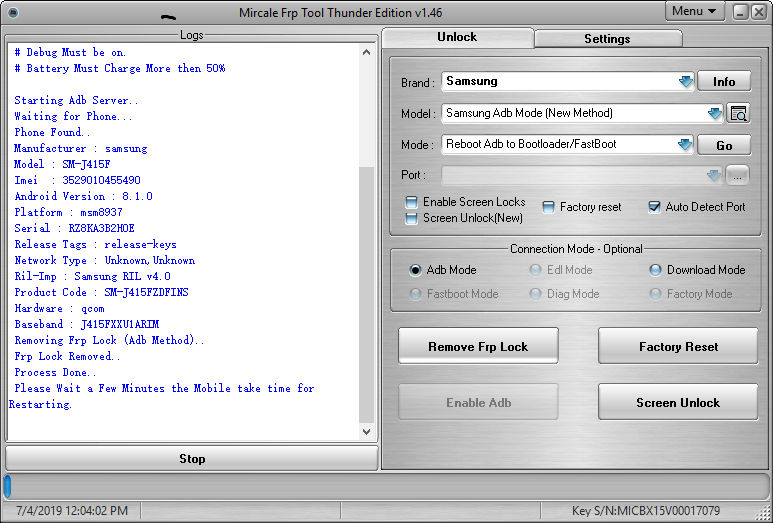Click the 'Waiting for Phone...' log line

click(73, 116)
